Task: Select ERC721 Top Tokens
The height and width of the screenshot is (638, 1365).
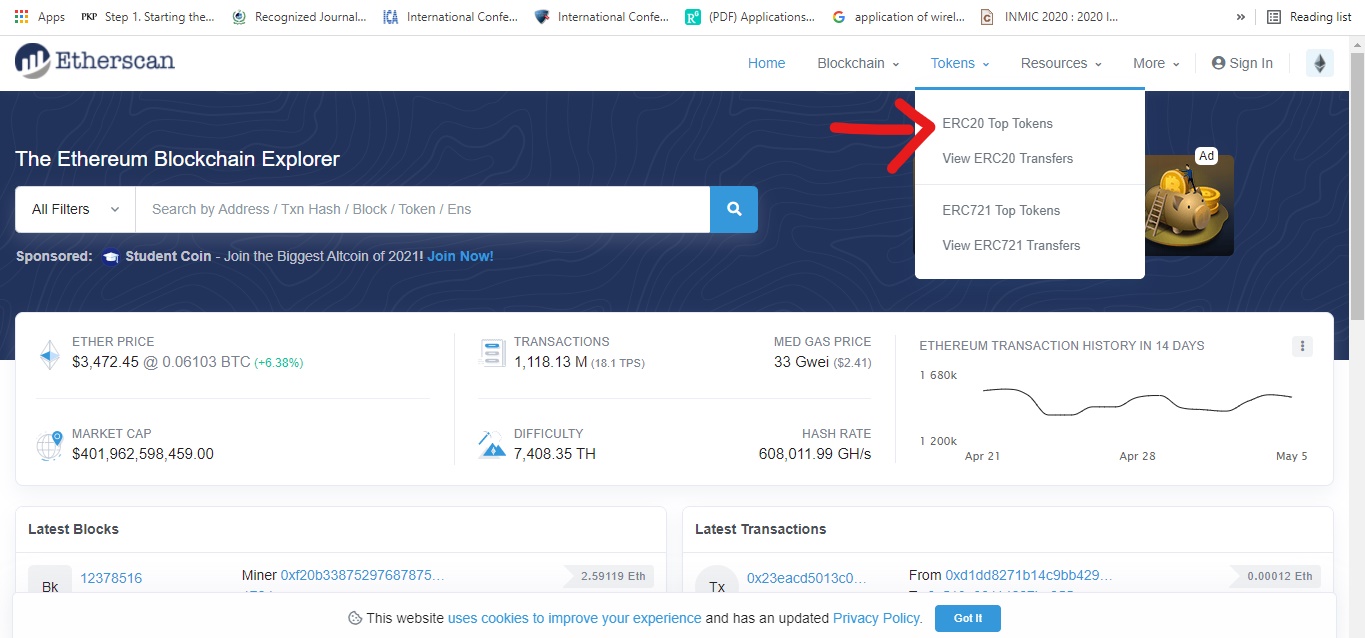Action: pos(1001,210)
